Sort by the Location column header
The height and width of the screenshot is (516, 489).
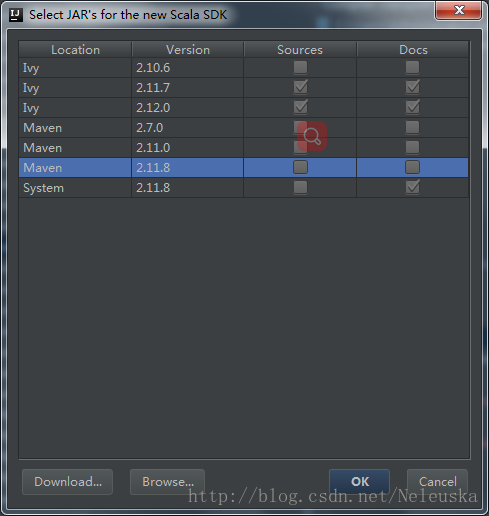(x=75, y=50)
